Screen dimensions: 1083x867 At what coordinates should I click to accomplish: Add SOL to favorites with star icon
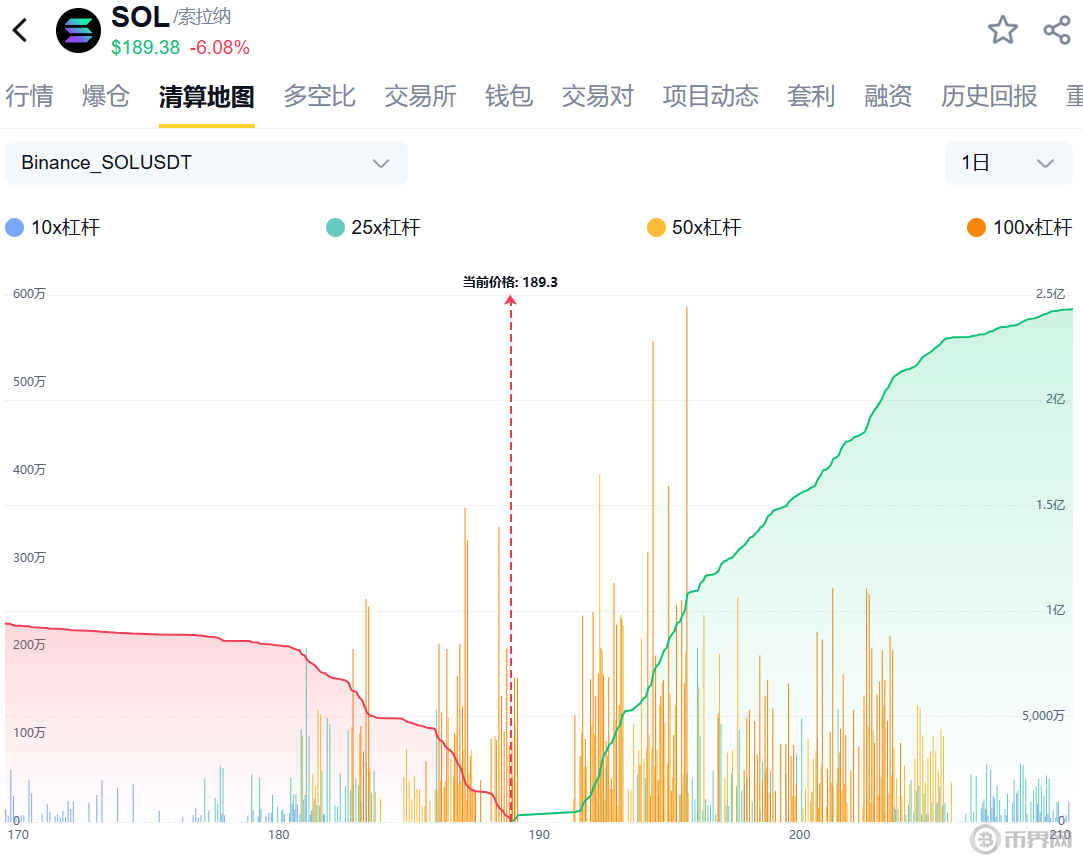(x=1002, y=30)
